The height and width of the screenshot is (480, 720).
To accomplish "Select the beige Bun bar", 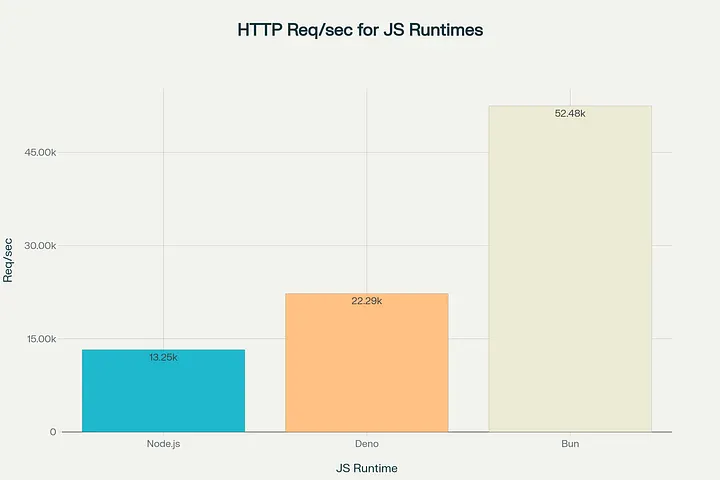I will point(570,269).
